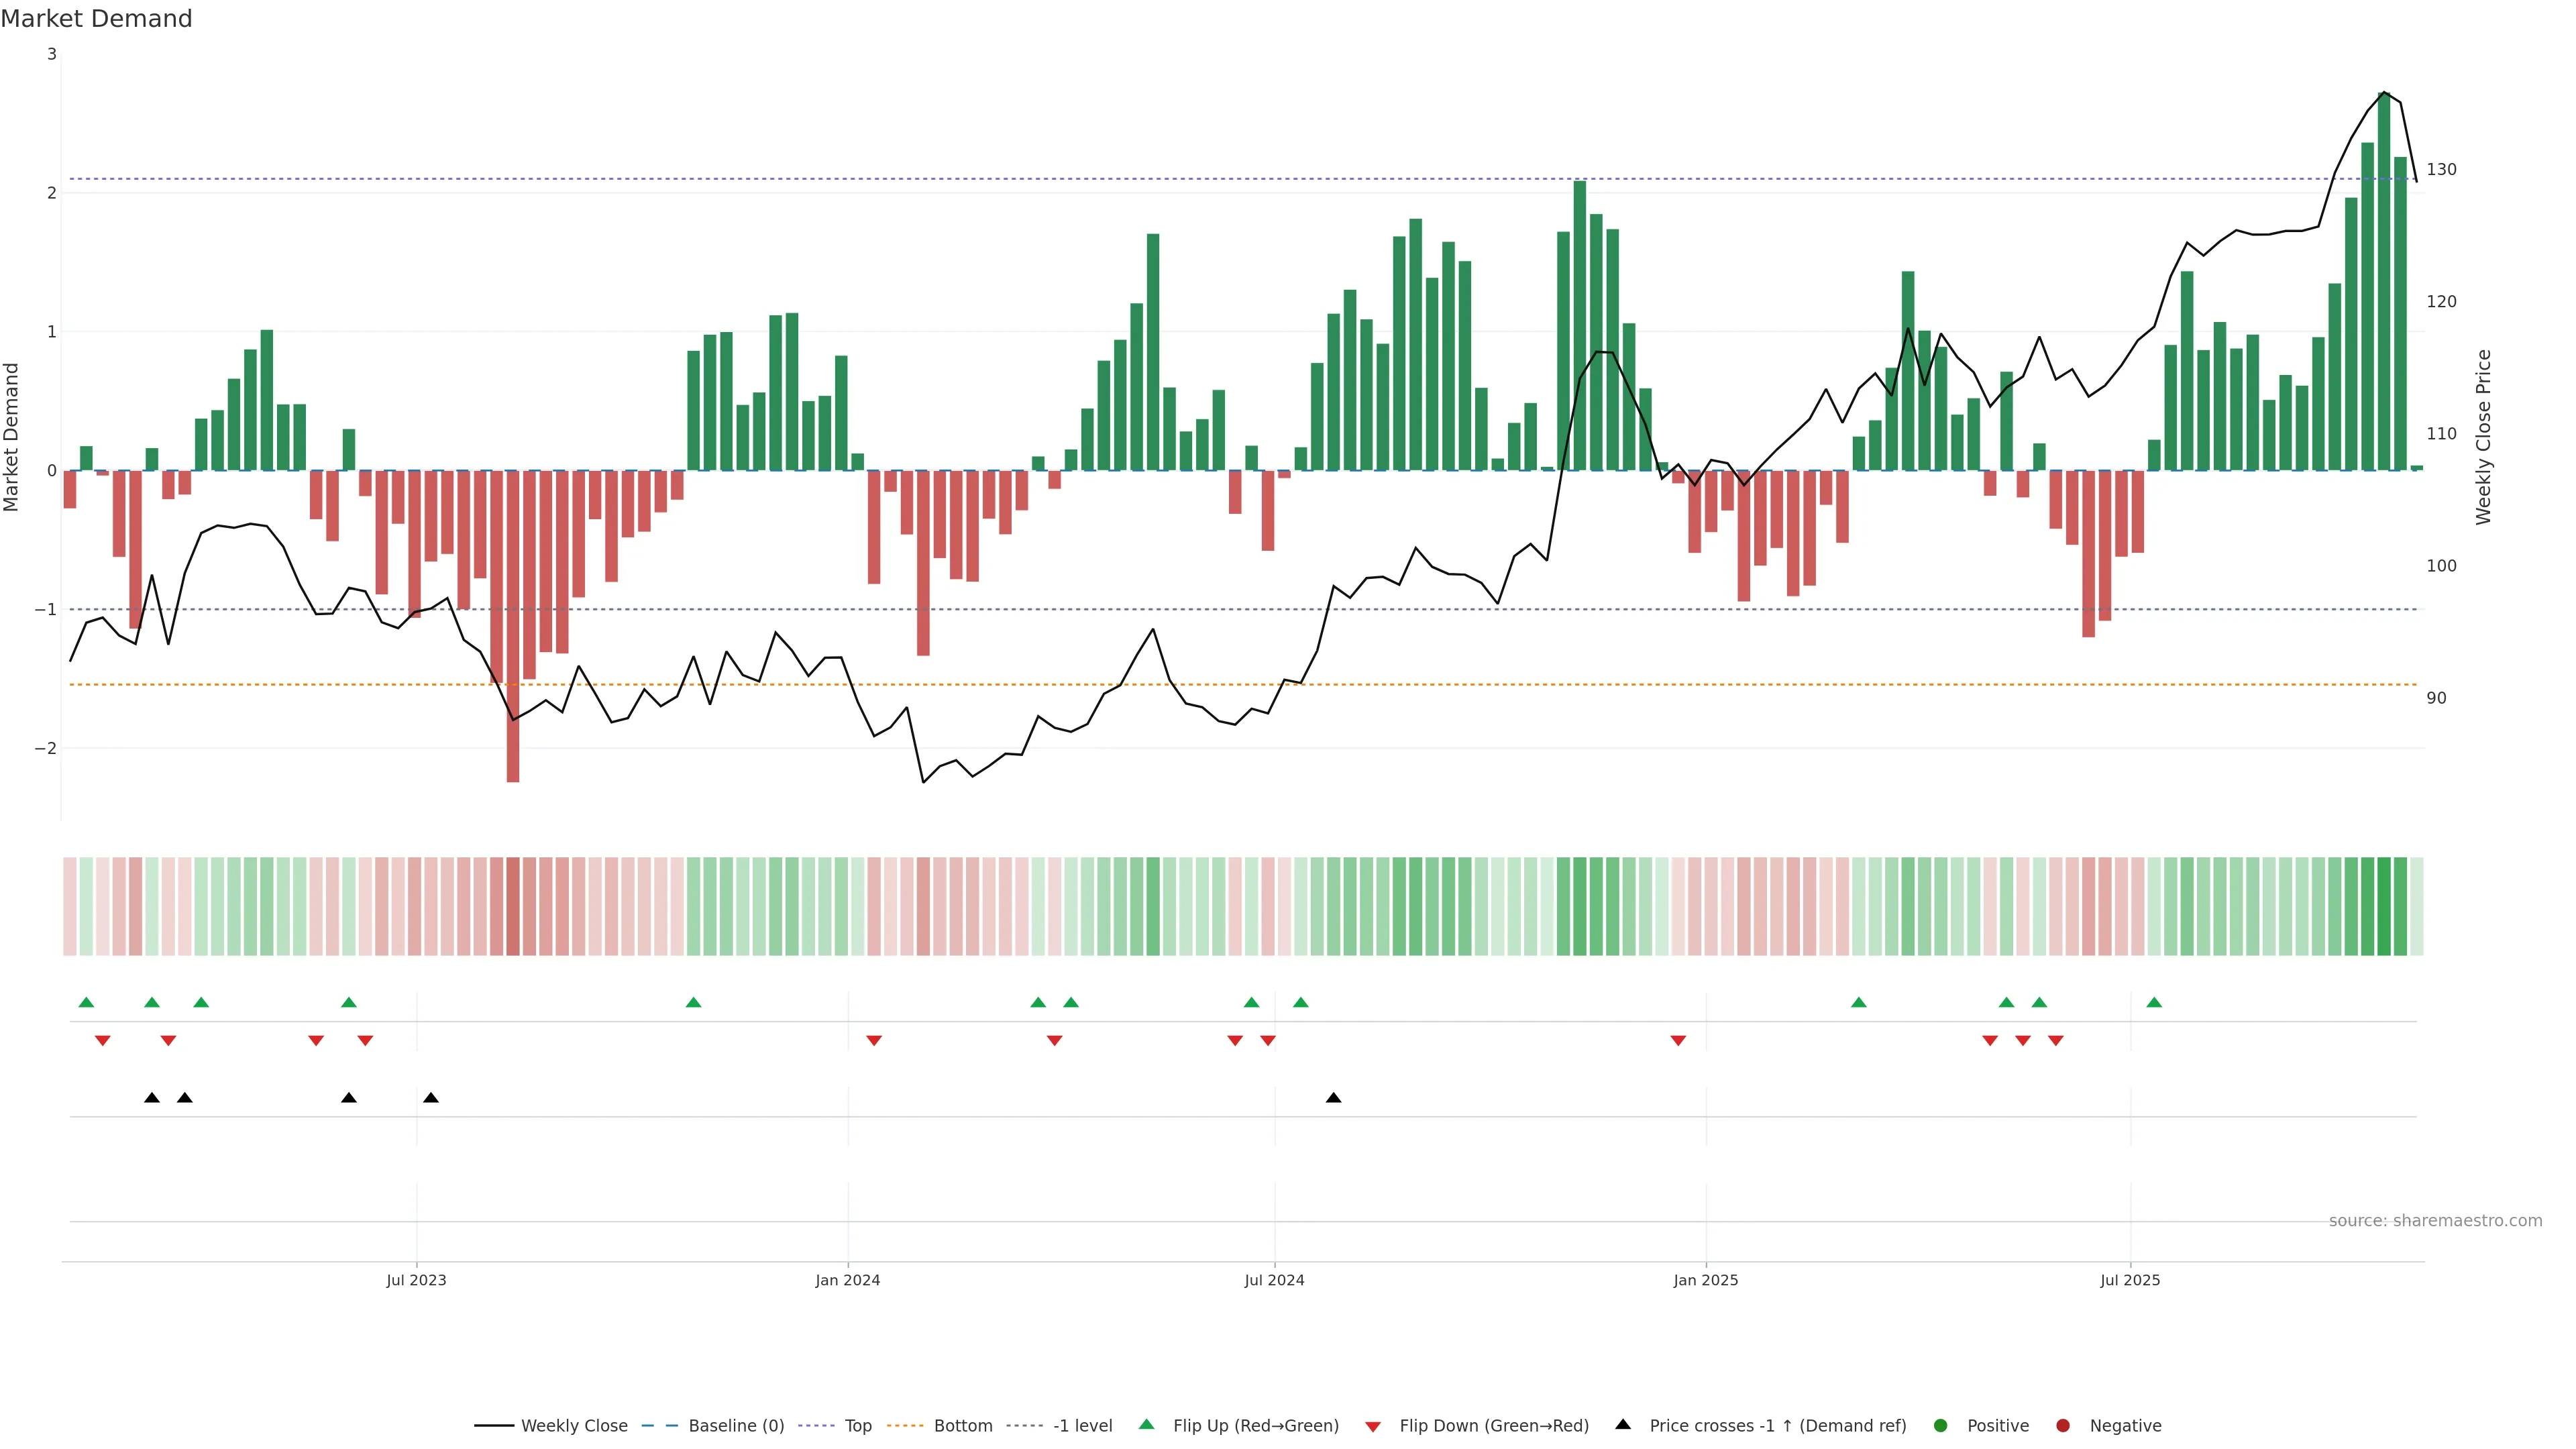The width and height of the screenshot is (2576, 1449).
Task: Click the black triangle marker after Jul 2024
Action: [x=1333, y=1098]
